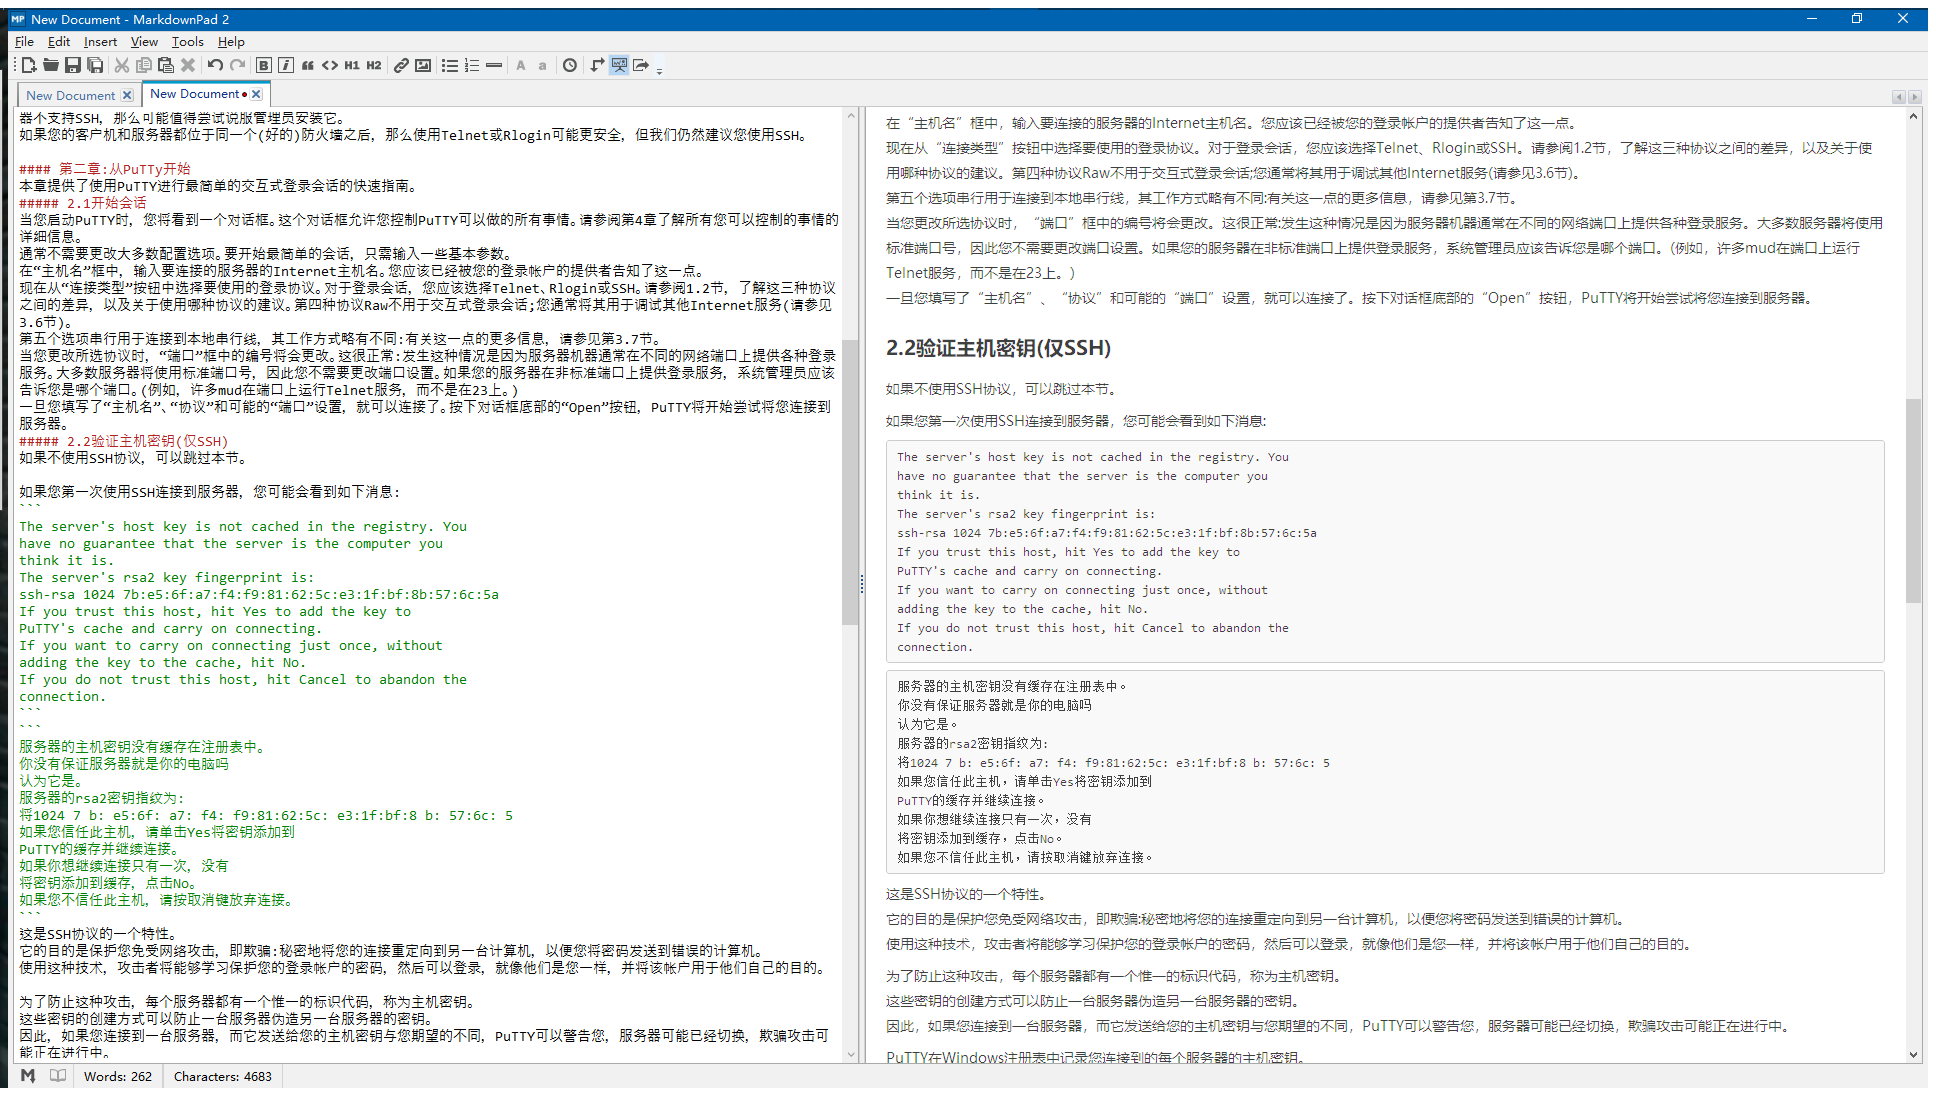This screenshot has width=1936, height=1096.
Task: Undo the last edit
Action: click(x=215, y=65)
